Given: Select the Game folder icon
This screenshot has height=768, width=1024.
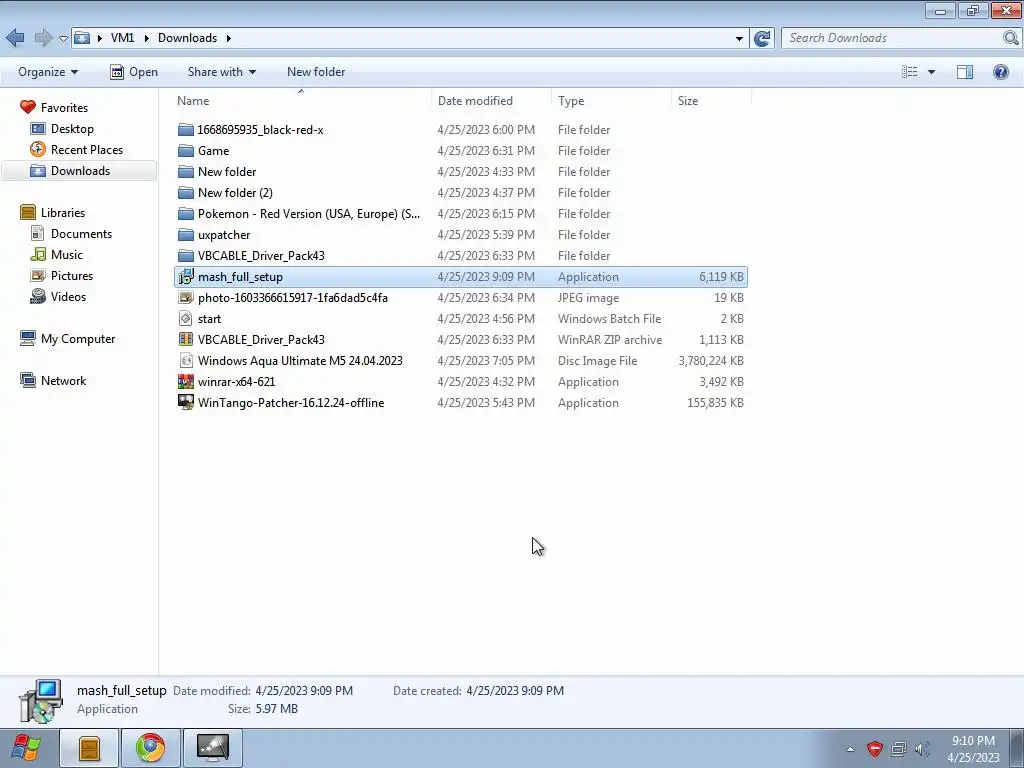Looking at the screenshot, I should 186,151.
